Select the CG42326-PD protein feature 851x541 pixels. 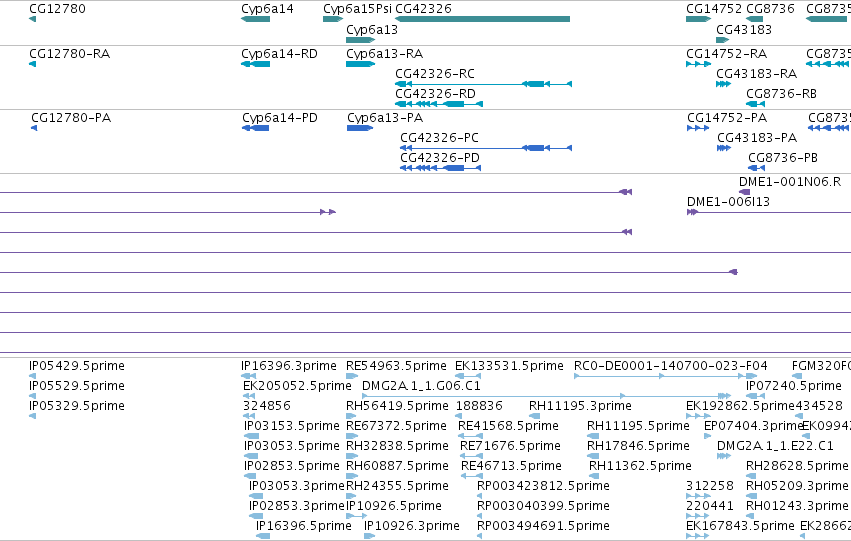click(440, 168)
